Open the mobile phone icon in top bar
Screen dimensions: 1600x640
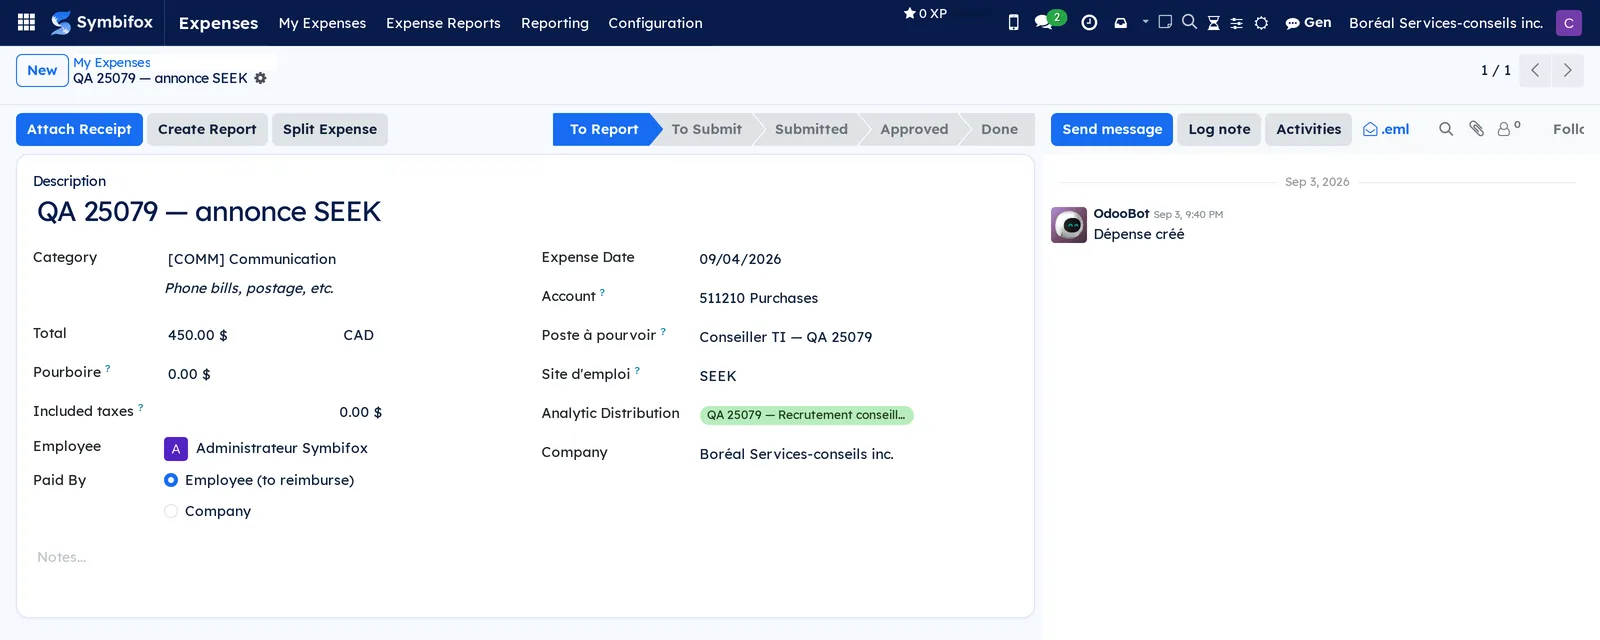[x=1013, y=22]
